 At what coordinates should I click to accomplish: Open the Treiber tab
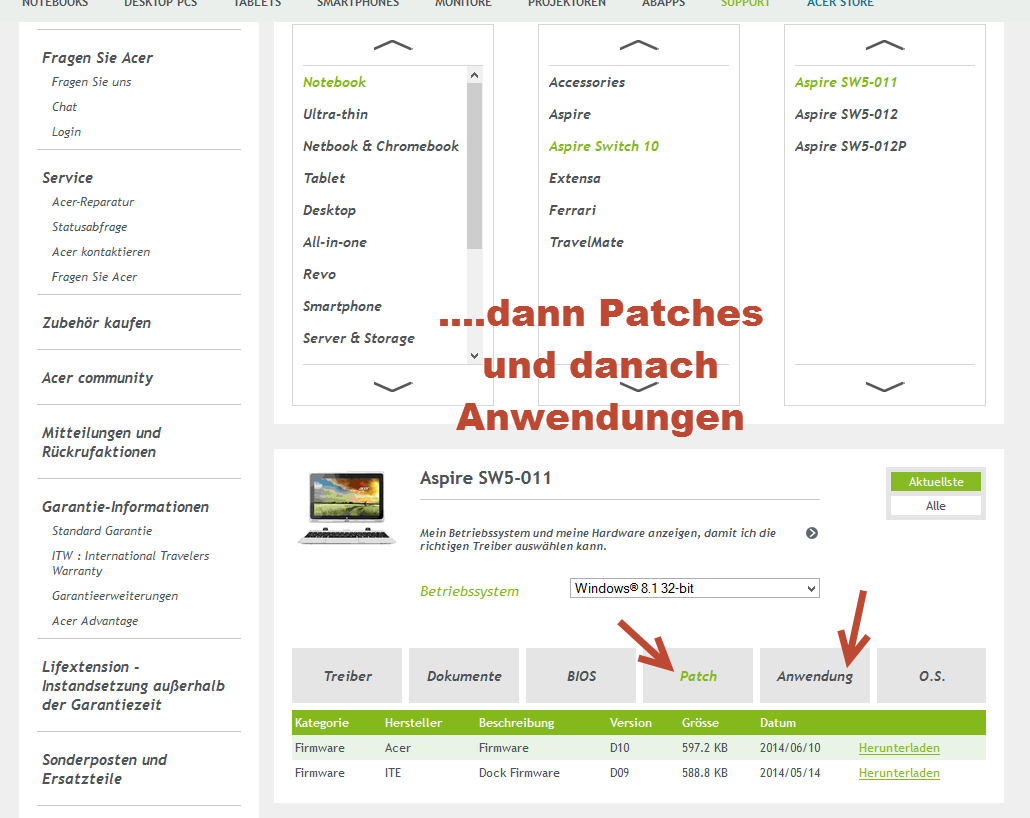(x=347, y=675)
